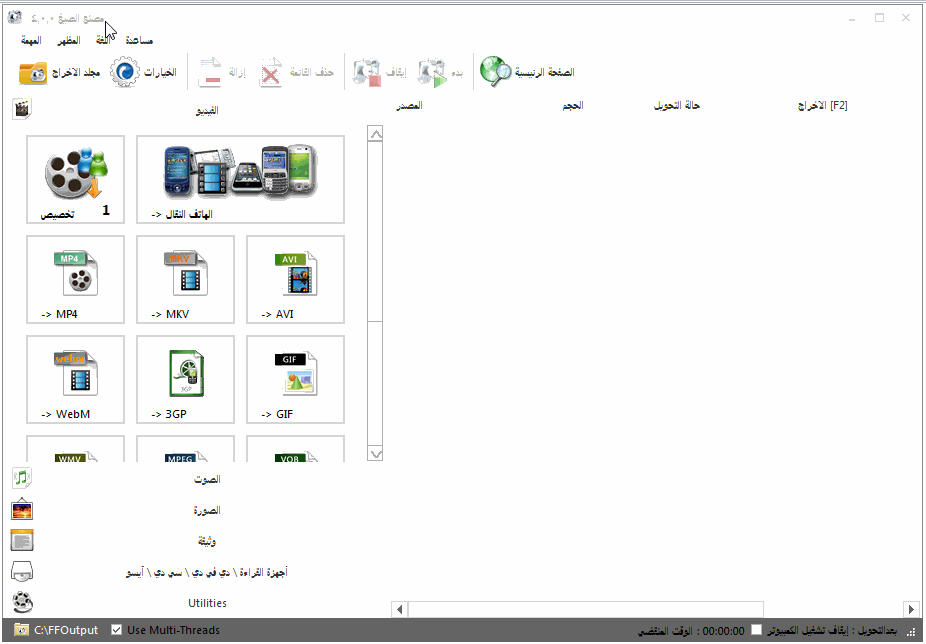Pick the GIF conversion icon
Image resolution: width=926 pixels, height=644 pixels.
295,379
